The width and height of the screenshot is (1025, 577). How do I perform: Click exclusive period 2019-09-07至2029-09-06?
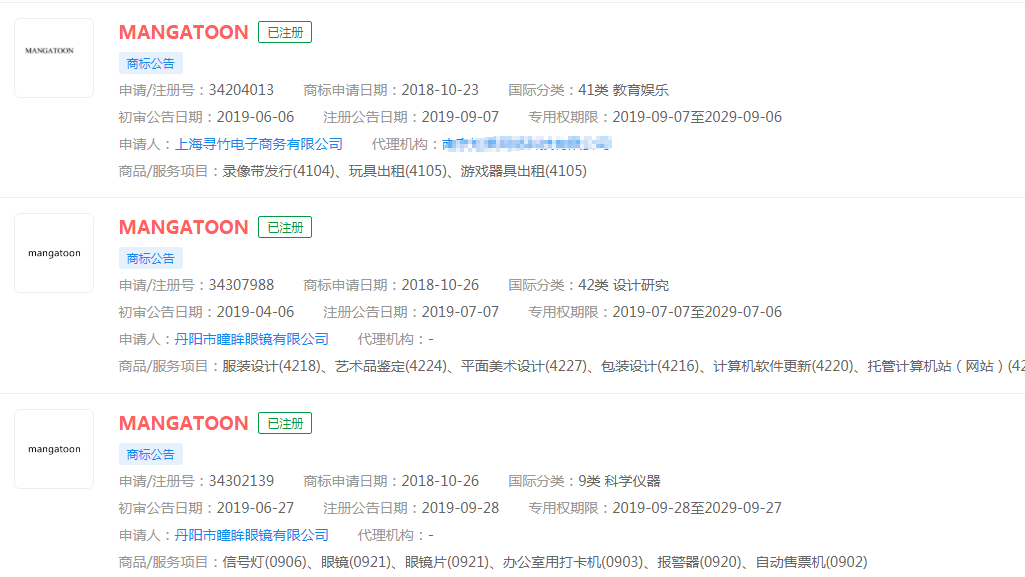click(x=697, y=117)
